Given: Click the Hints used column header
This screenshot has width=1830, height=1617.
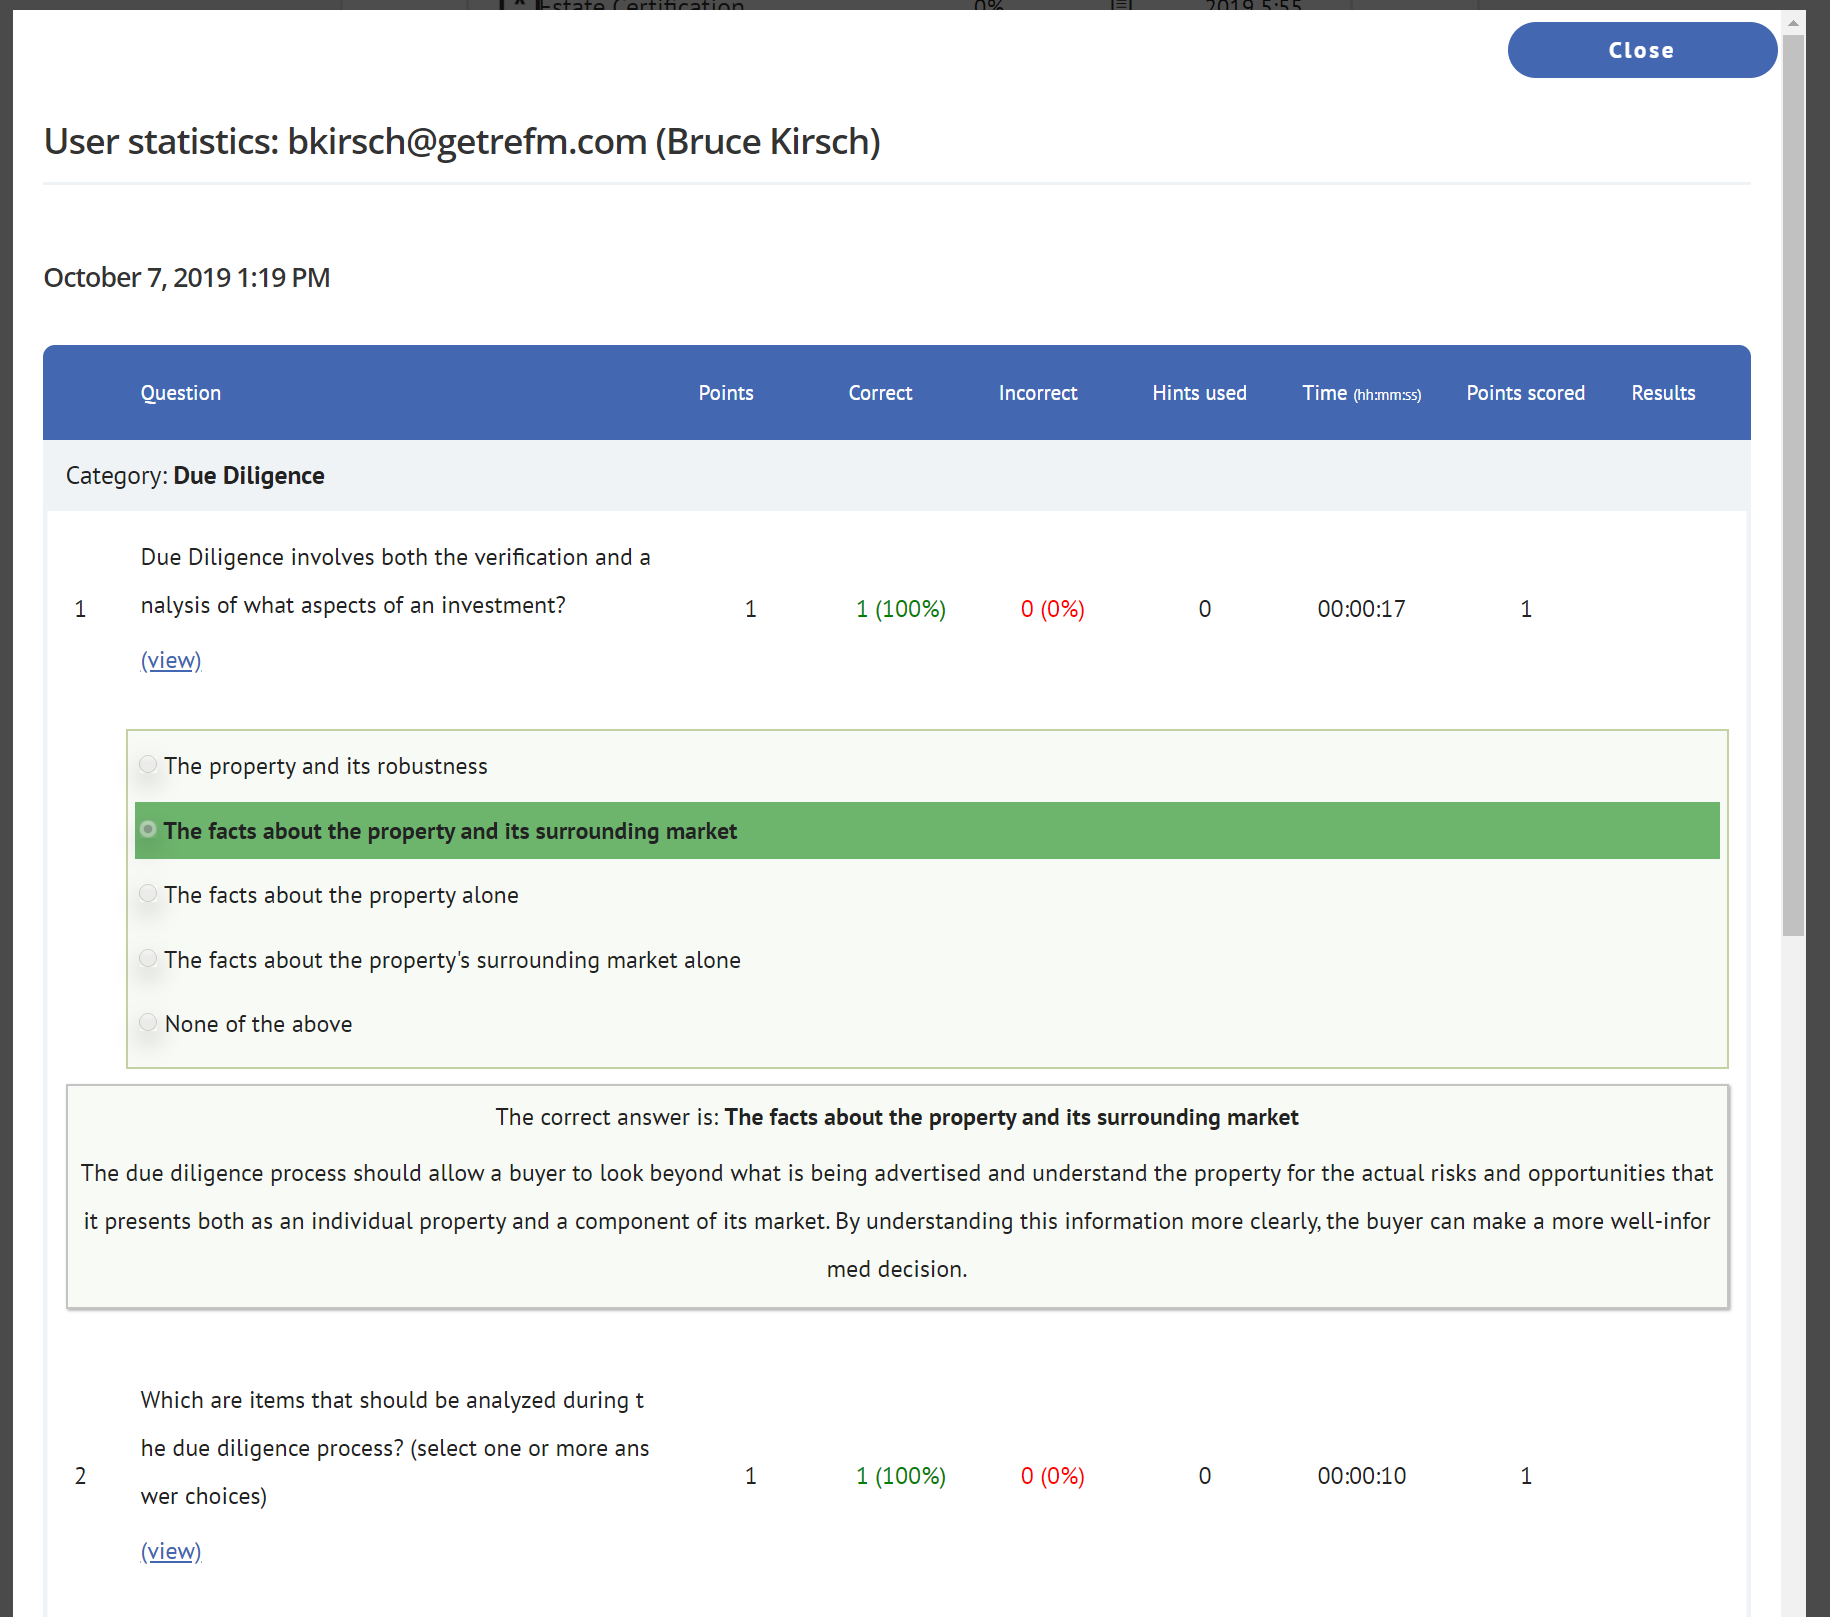Looking at the screenshot, I should (x=1199, y=393).
